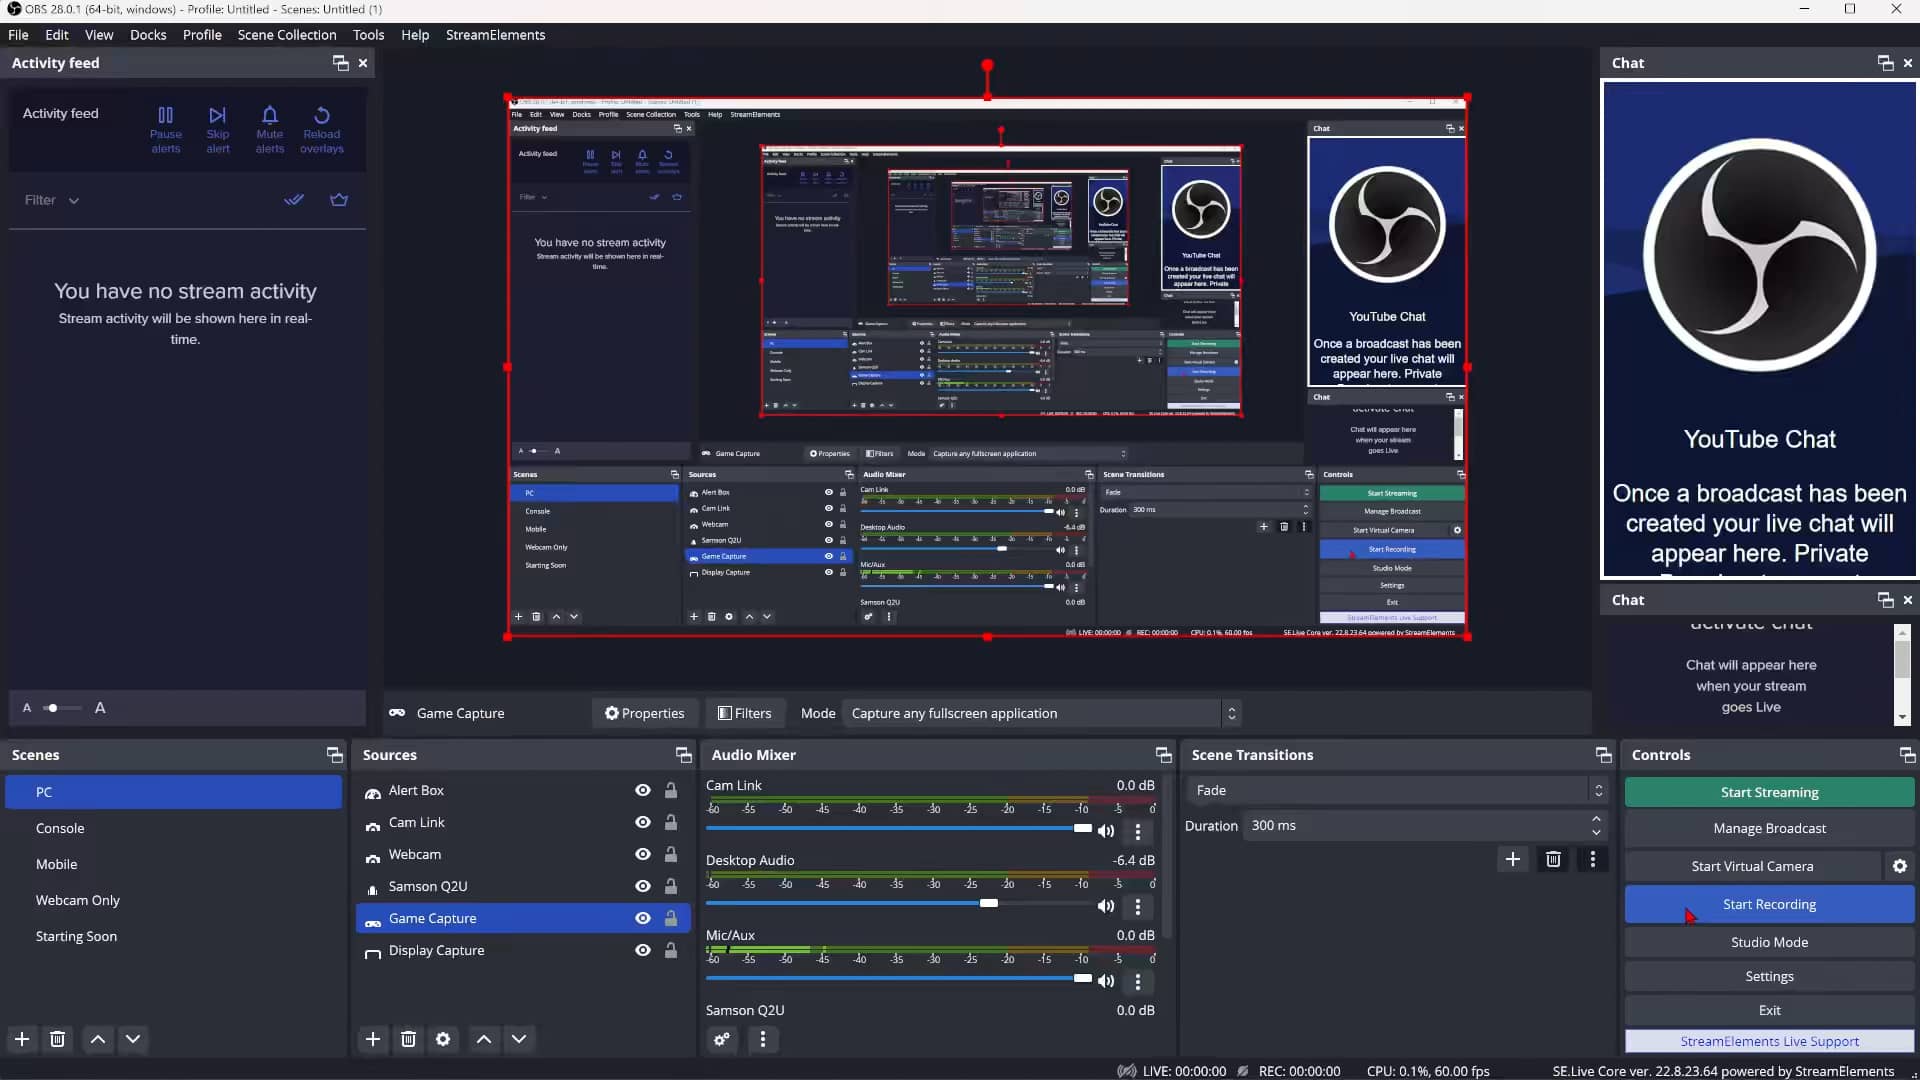This screenshot has width=1920, height=1080.
Task: Mute Desktop Audio with the speaker icon
Action: 1106,906
